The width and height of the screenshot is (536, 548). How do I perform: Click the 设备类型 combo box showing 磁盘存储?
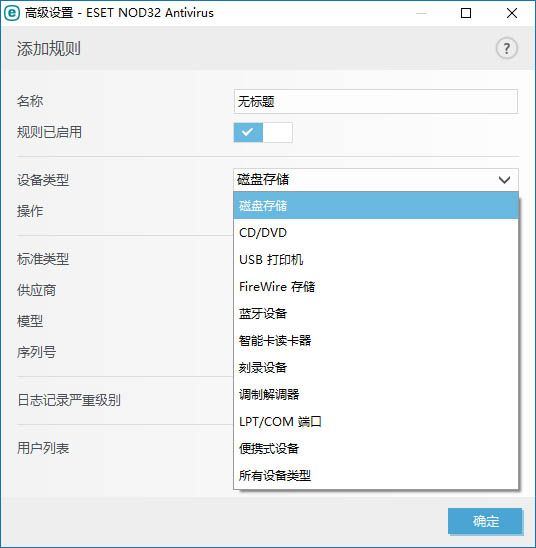click(376, 180)
